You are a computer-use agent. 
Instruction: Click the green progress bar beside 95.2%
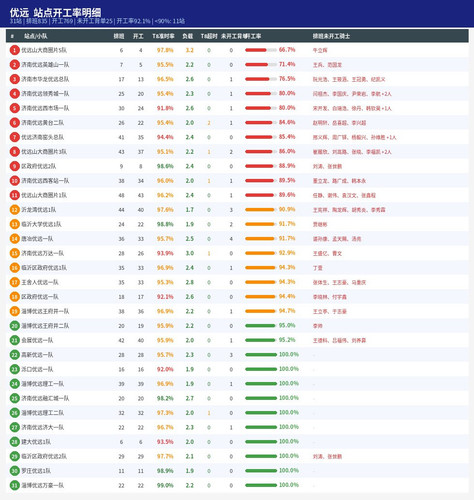point(261,340)
